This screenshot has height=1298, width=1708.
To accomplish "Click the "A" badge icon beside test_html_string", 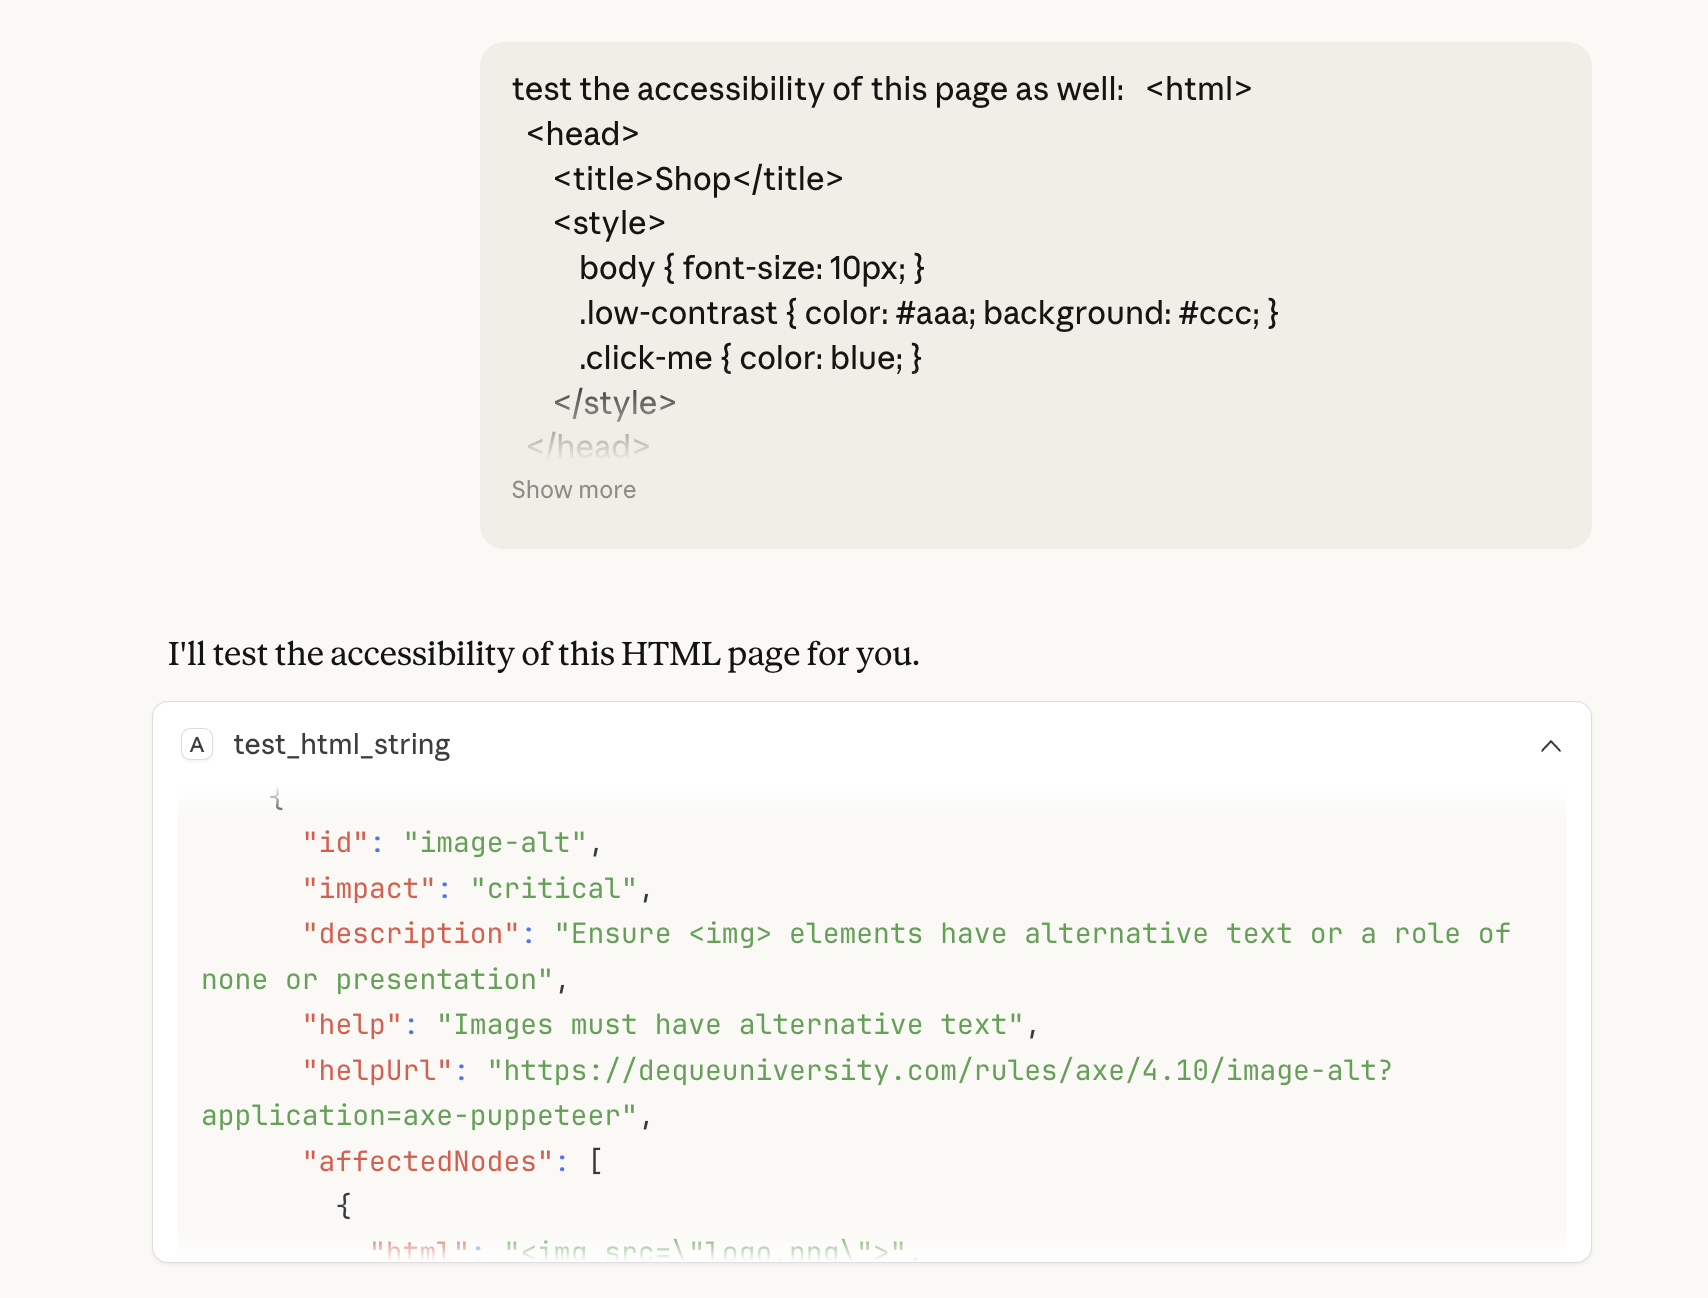I will (197, 744).
